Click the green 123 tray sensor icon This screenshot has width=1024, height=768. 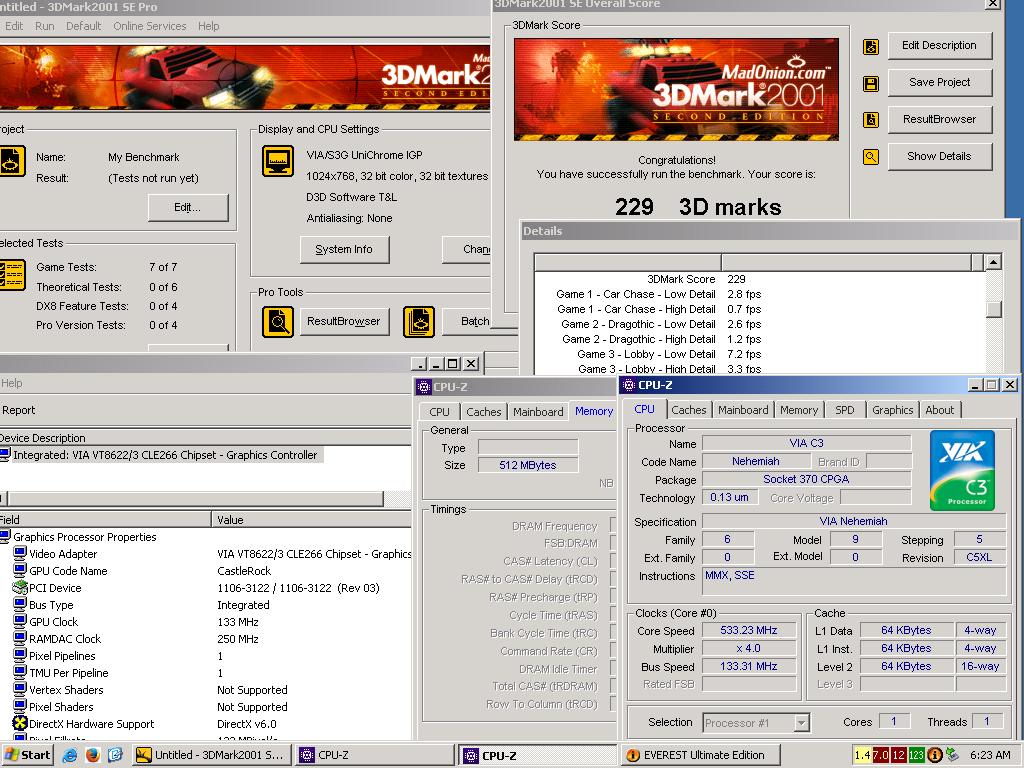pyautogui.click(x=916, y=755)
